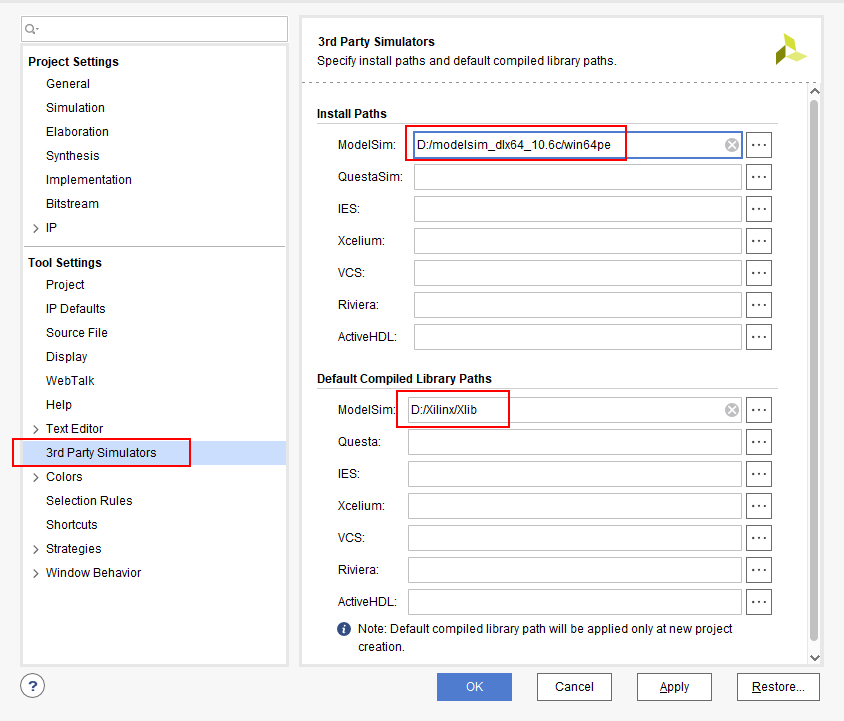This screenshot has height=721, width=844.
Task: Open Display settings
Action: pyautogui.click(x=67, y=357)
